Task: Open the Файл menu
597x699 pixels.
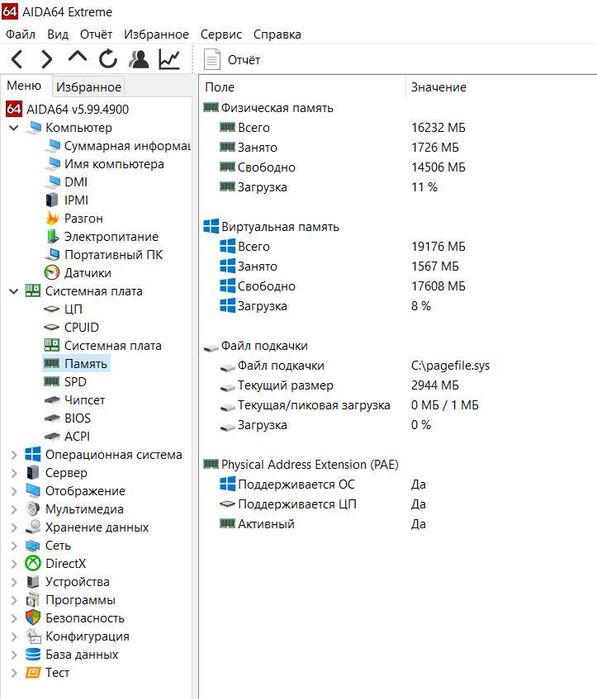Action: click(21, 34)
